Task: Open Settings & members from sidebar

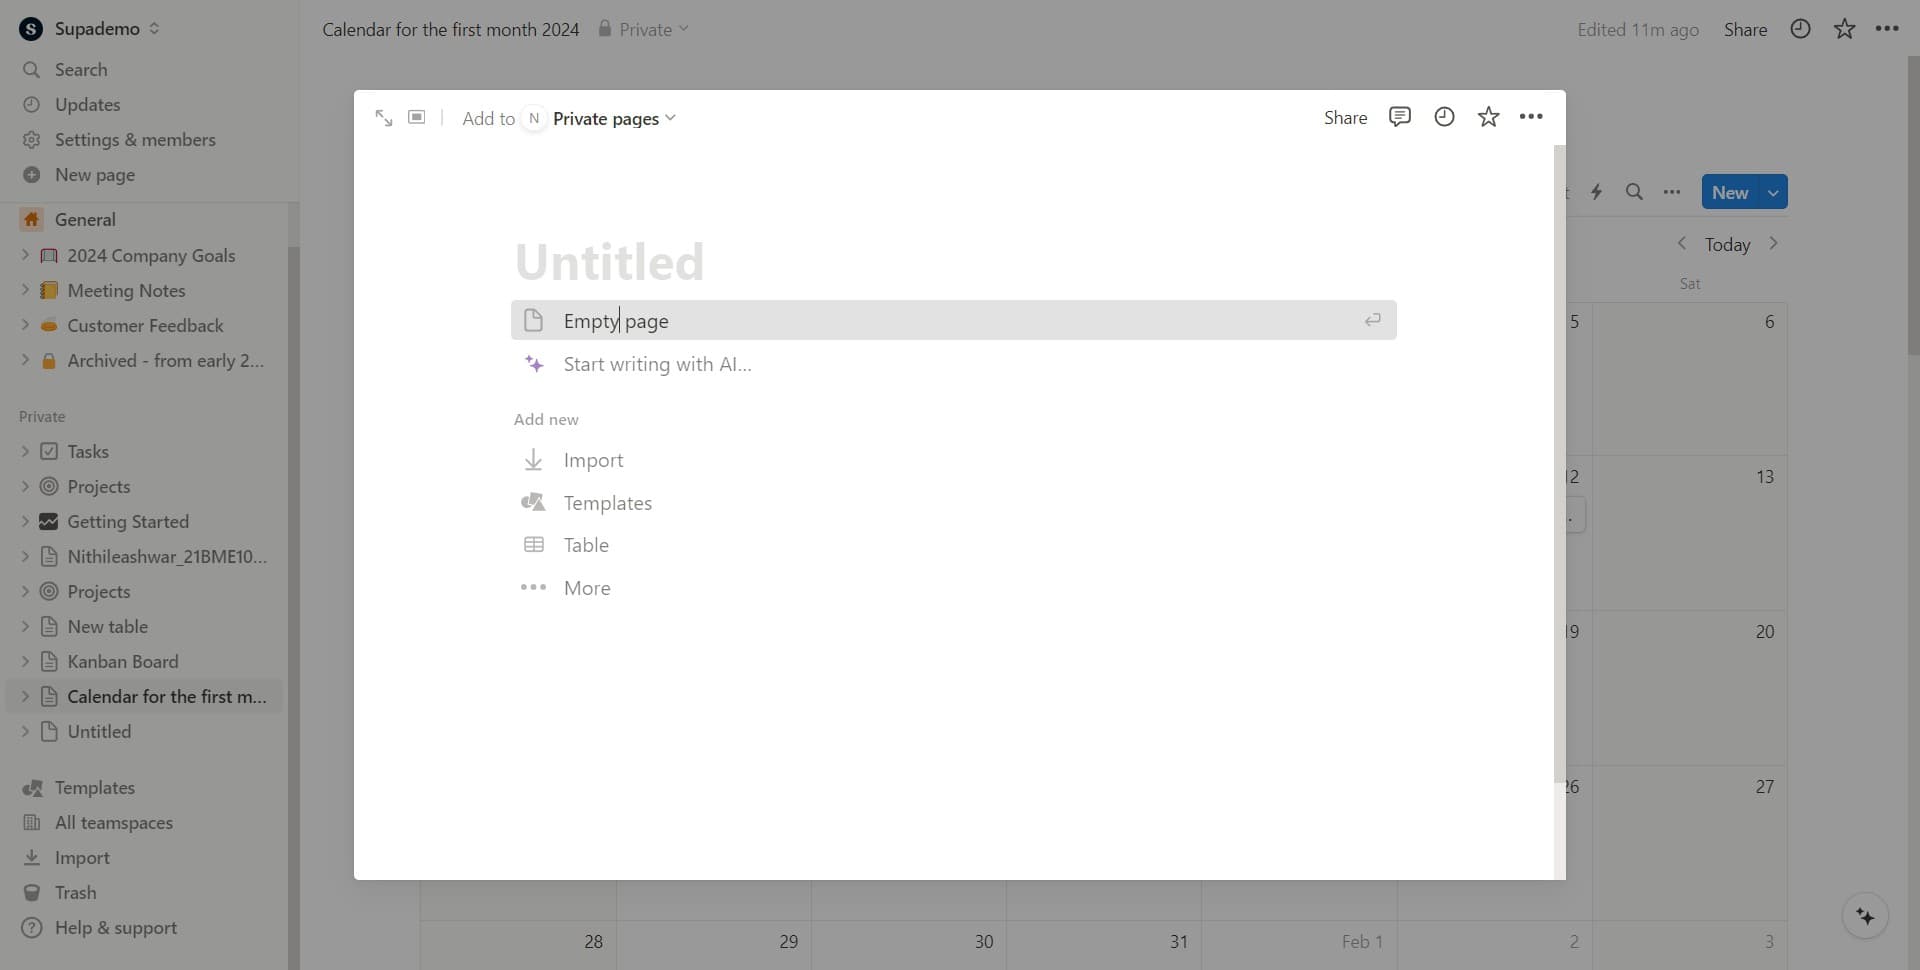Action: [134, 139]
